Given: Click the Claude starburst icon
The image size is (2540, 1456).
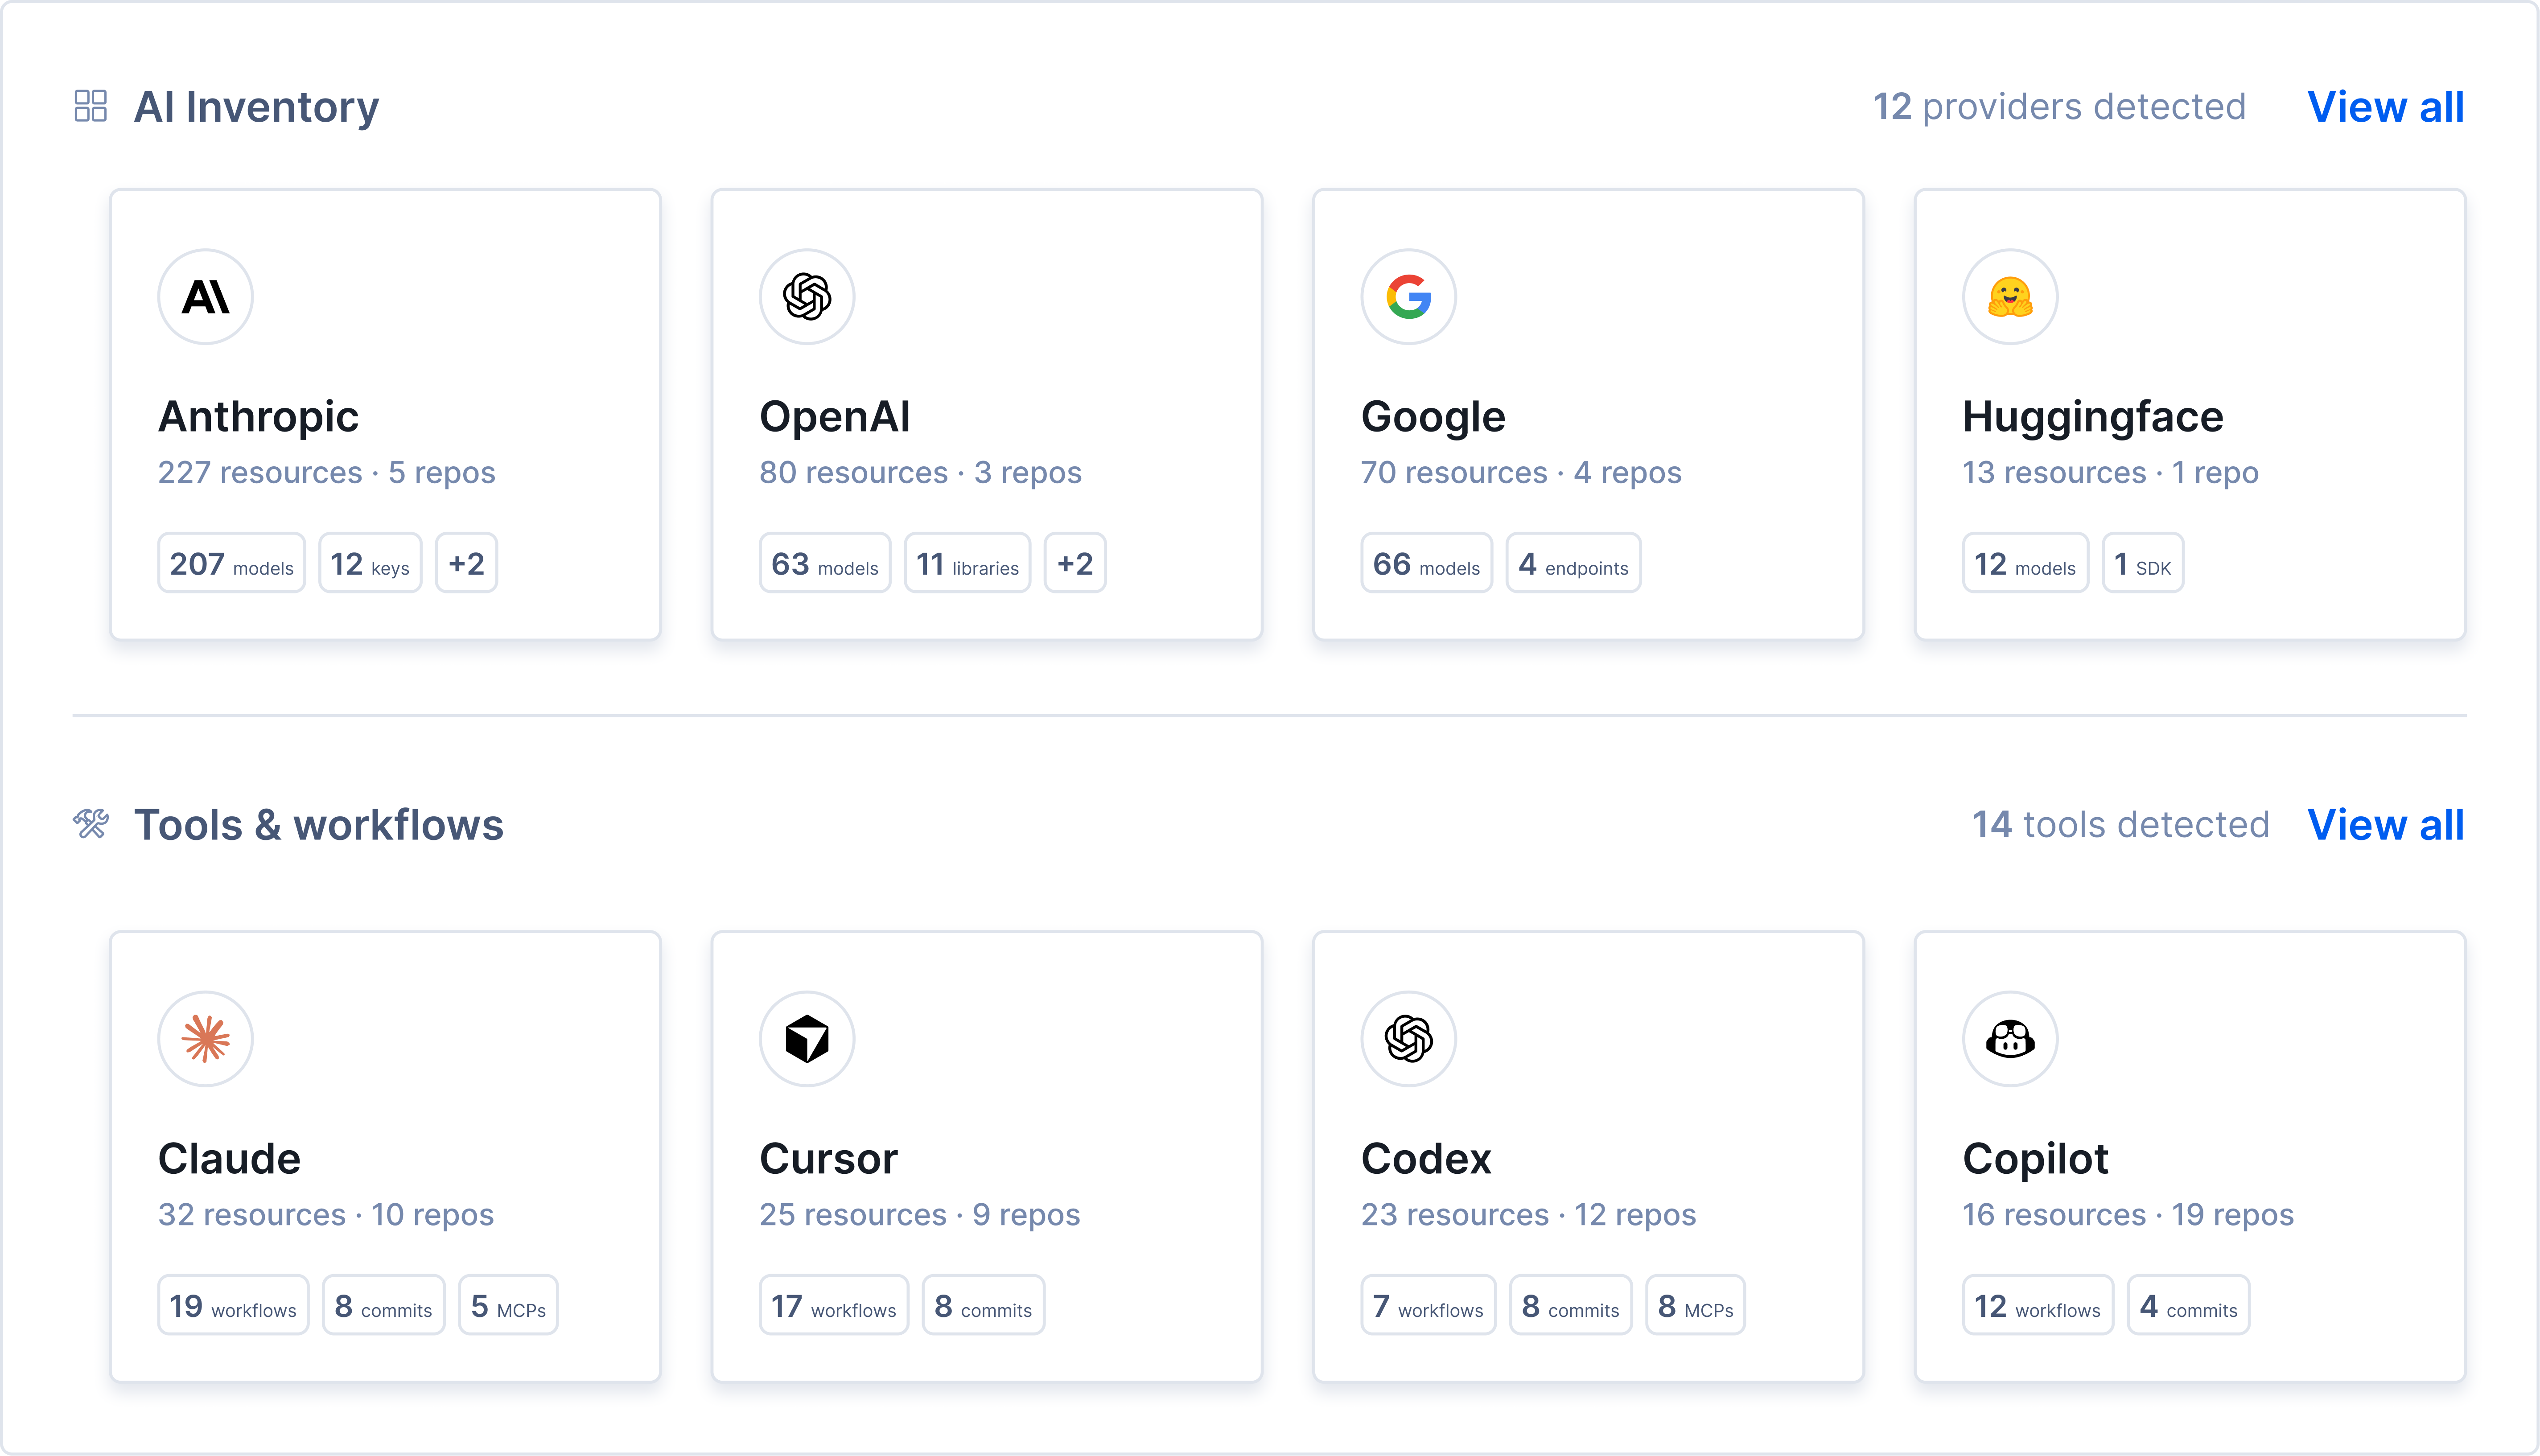Looking at the screenshot, I should tap(205, 1039).
